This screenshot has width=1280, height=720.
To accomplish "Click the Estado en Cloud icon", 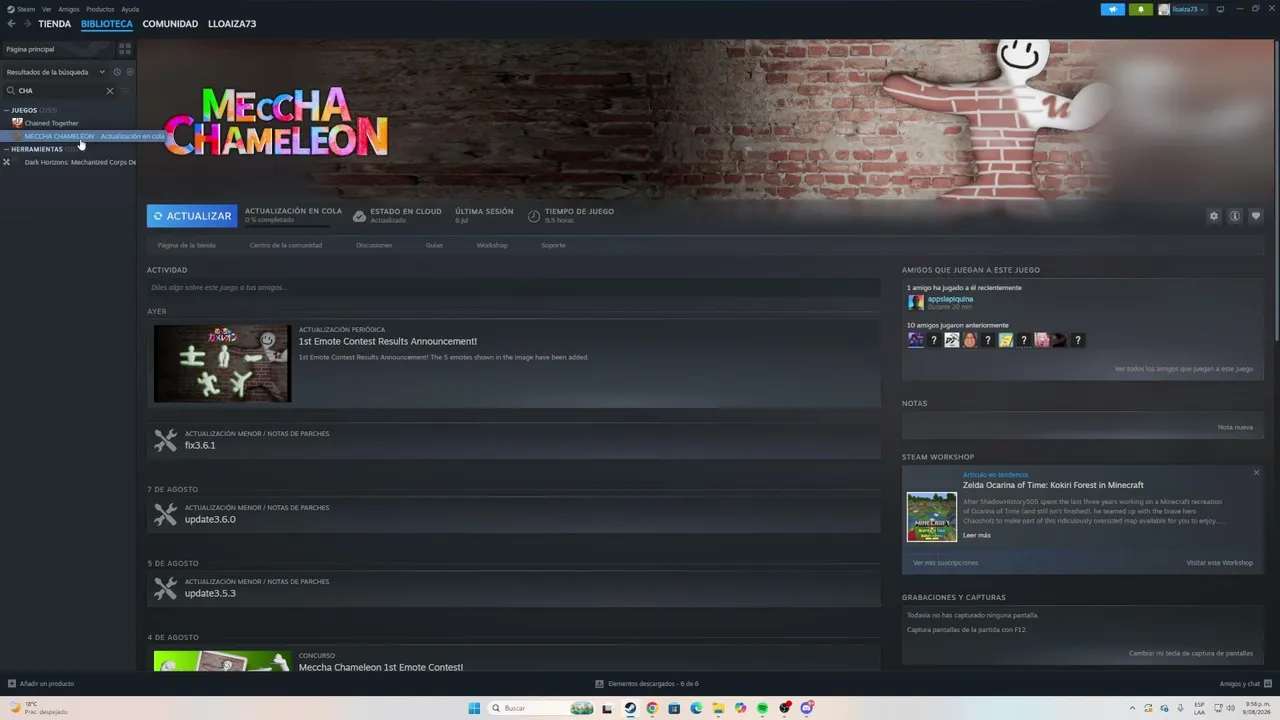I will pyautogui.click(x=359, y=216).
